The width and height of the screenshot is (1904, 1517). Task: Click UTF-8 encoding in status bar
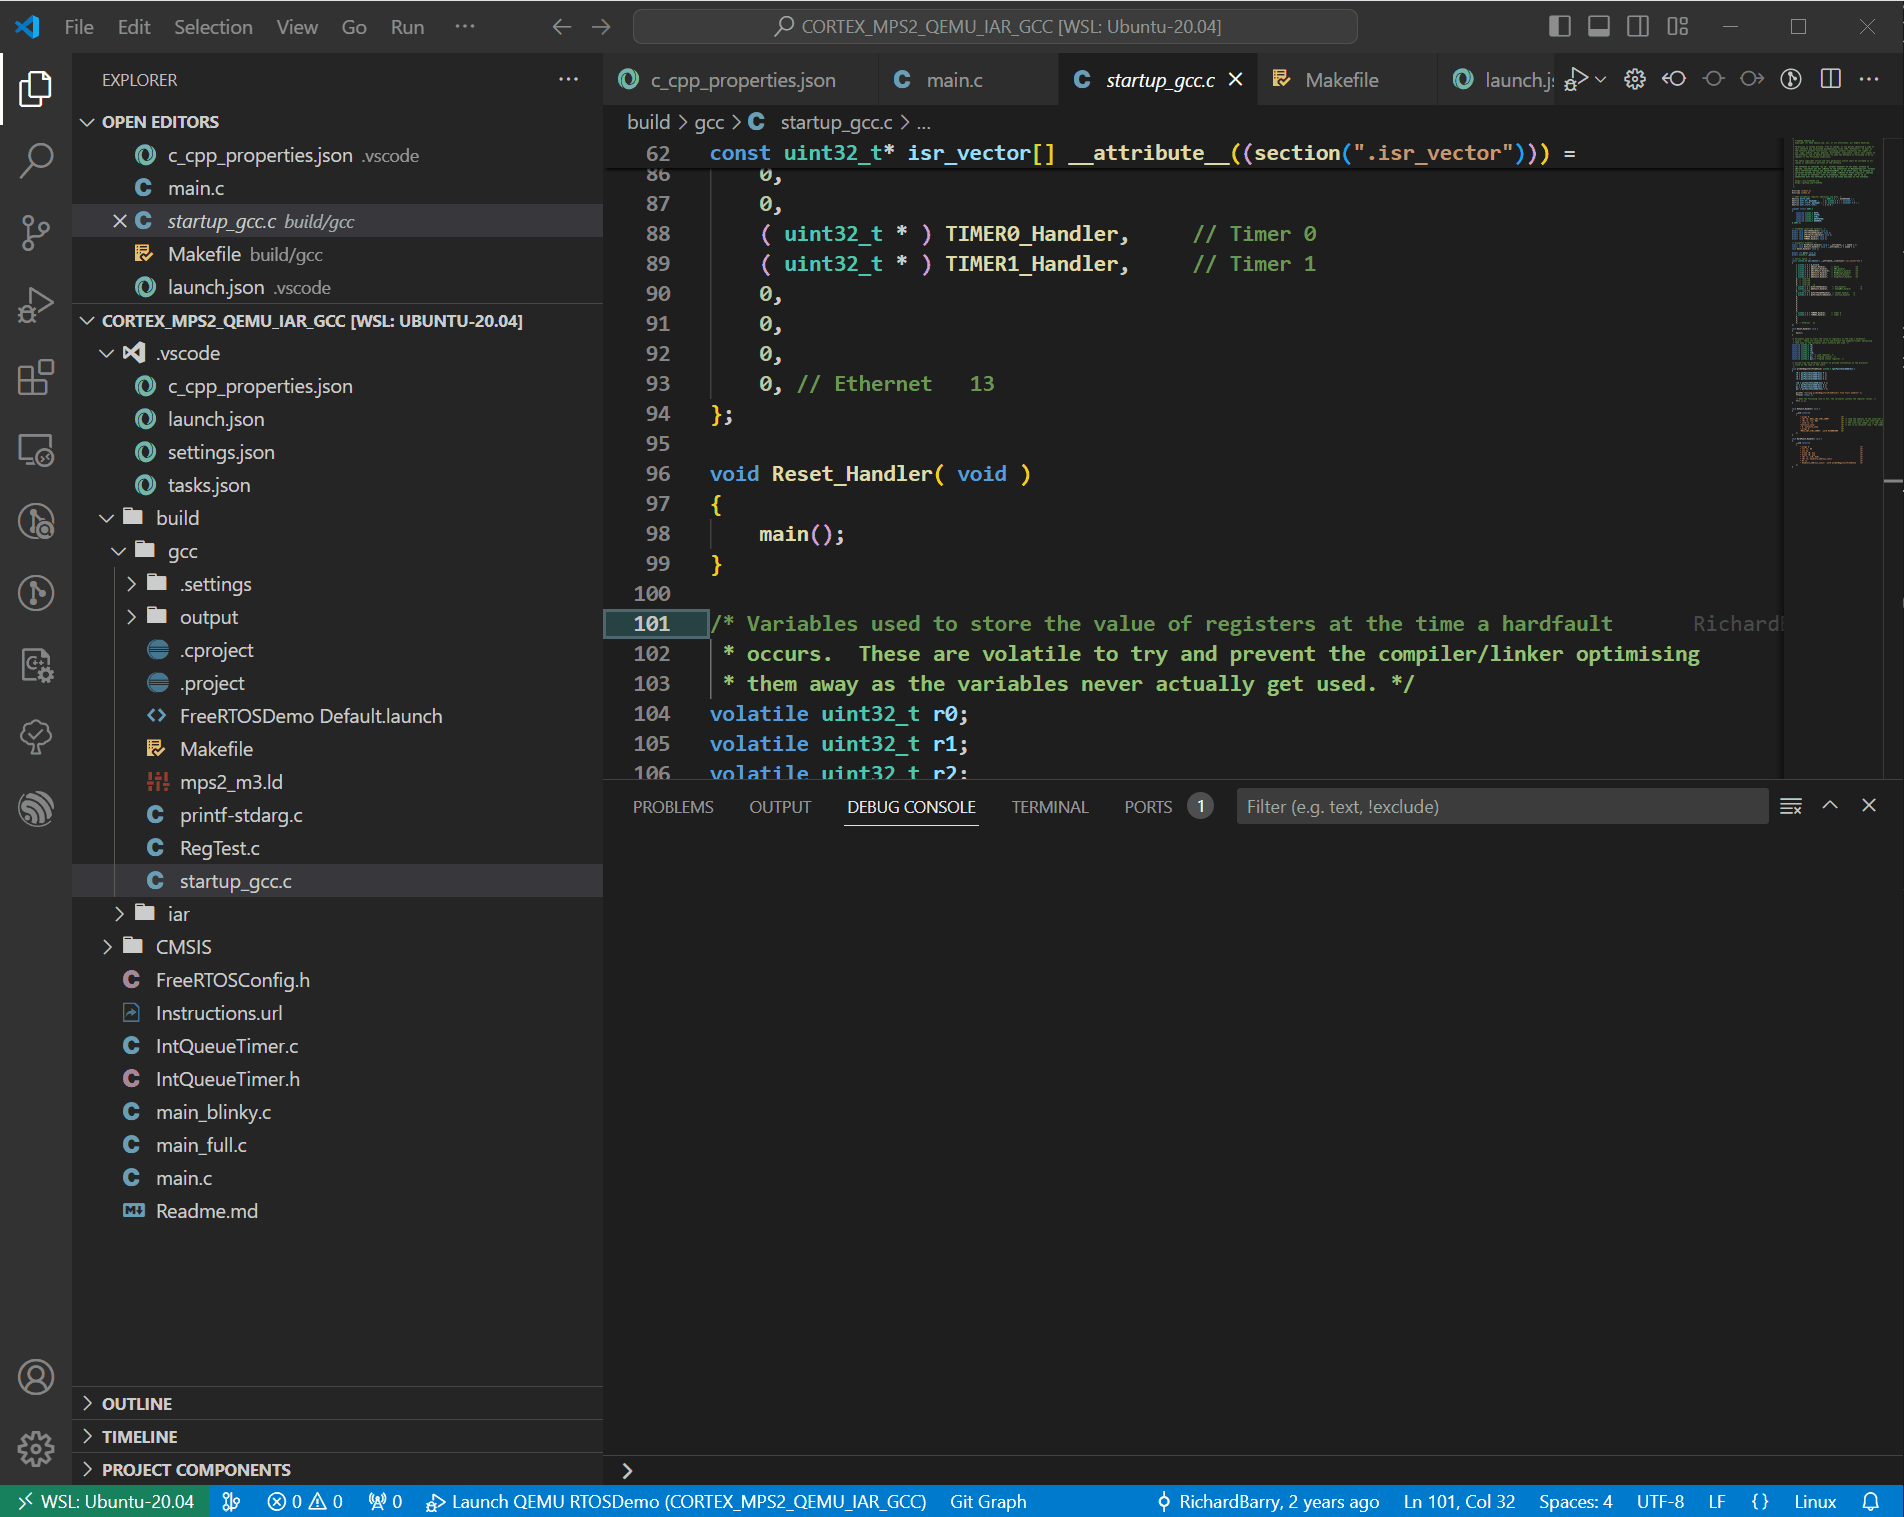1660,1501
